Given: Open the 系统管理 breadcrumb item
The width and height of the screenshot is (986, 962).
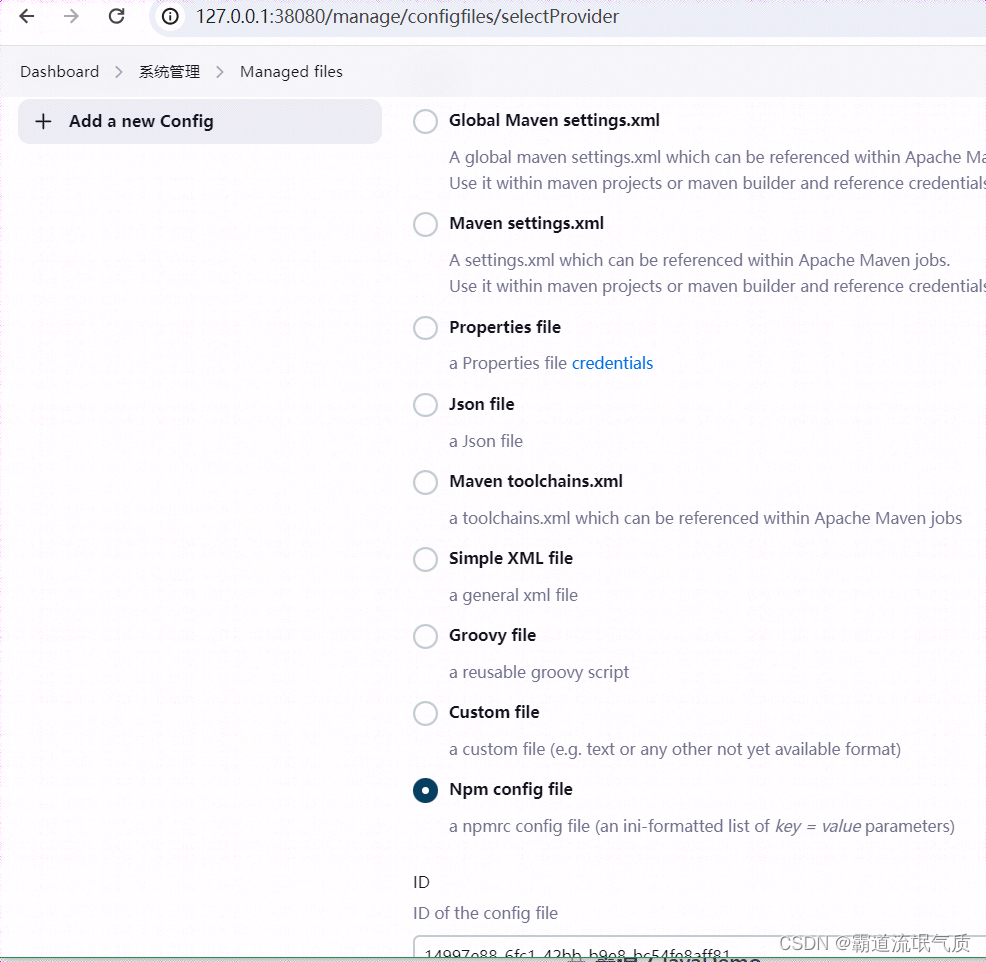Looking at the screenshot, I should (x=169, y=71).
